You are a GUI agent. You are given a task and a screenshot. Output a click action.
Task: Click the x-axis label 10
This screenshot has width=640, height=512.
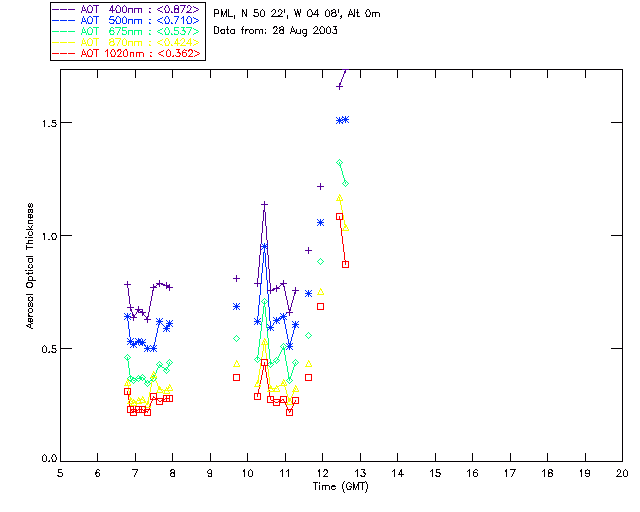tap(247, 473)
